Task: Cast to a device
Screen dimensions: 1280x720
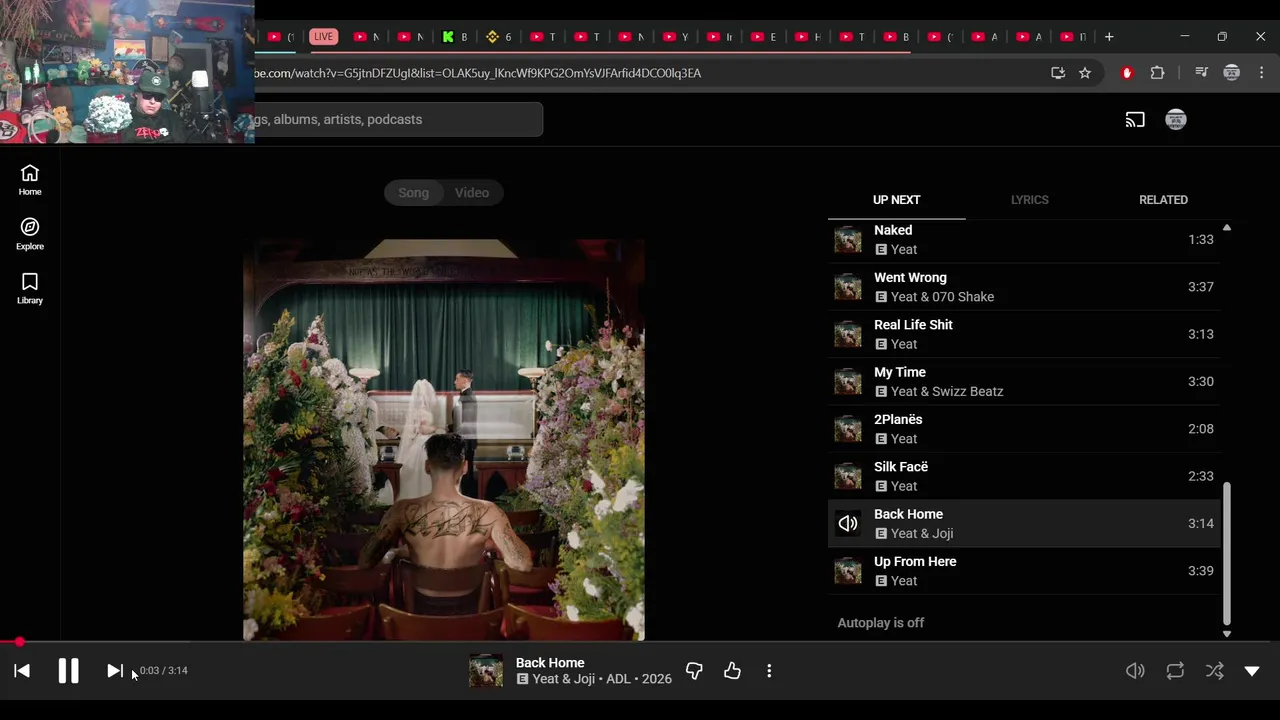Action: click(1135, 120)
